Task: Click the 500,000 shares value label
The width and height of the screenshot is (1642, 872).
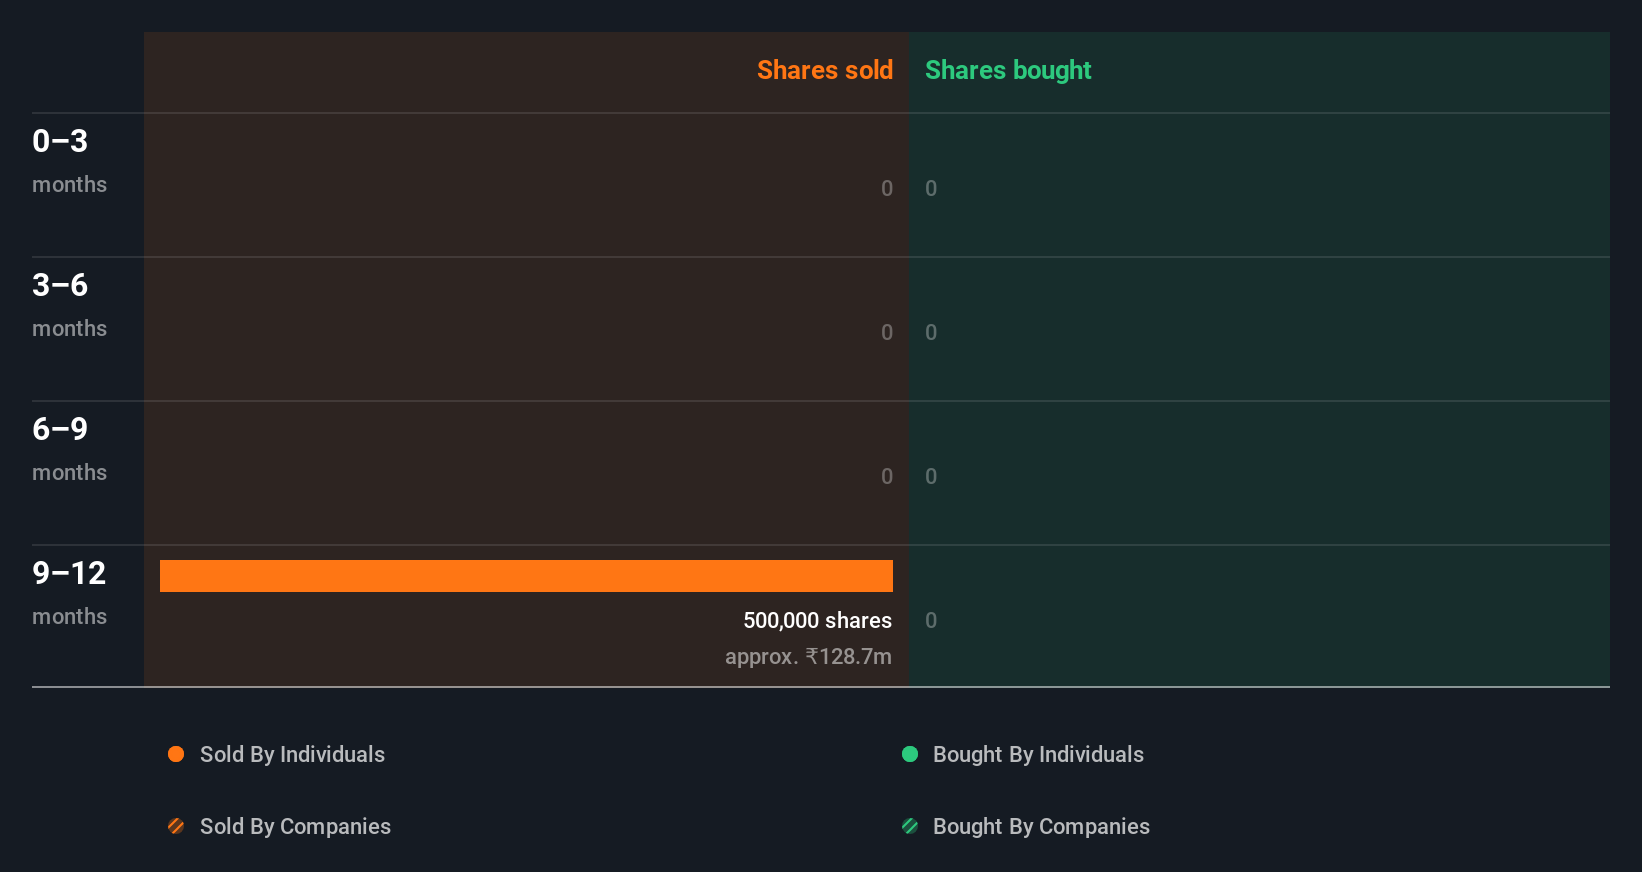Action: (x=817, y=620)
